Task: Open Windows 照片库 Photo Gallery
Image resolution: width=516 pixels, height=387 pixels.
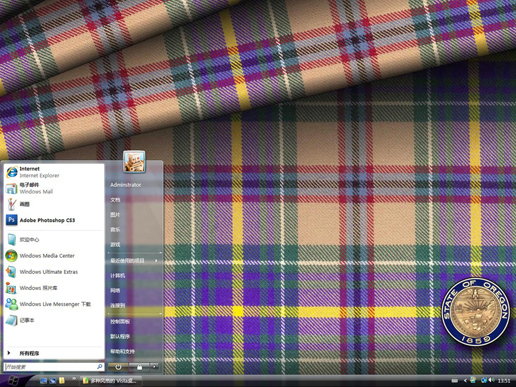Action: [x=54, y=288]
